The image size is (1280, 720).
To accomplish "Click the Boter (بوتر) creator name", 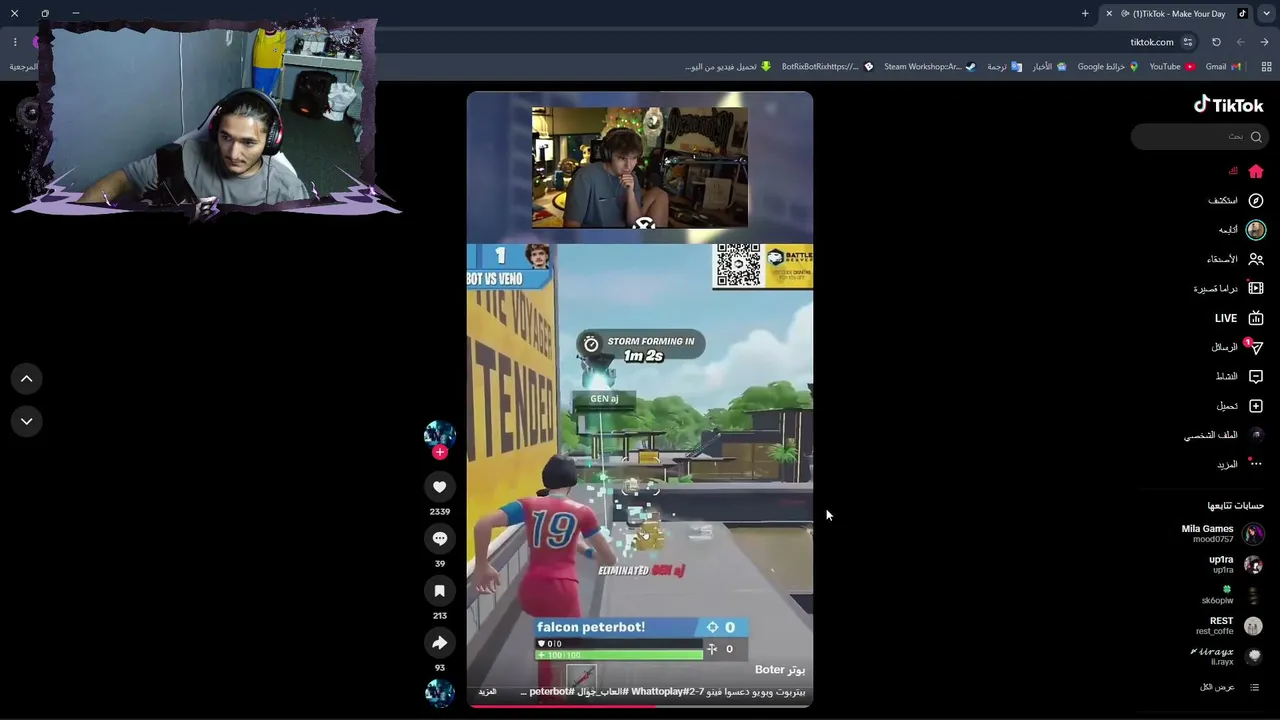I will [780, 670].
